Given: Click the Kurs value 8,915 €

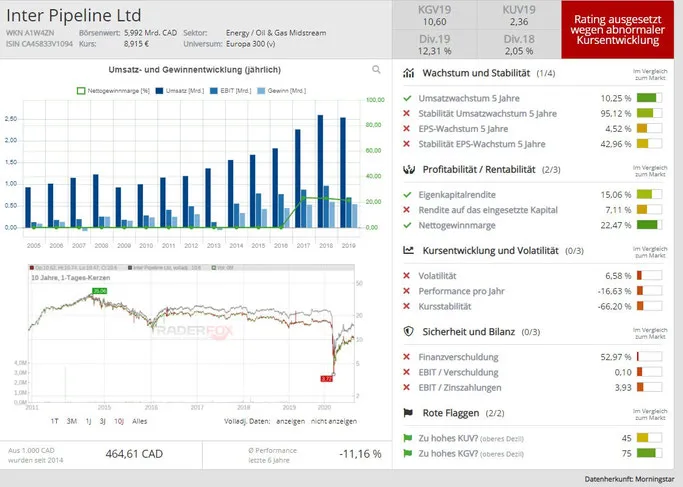Looking at the screenshot, I should (x=136, y=44).
